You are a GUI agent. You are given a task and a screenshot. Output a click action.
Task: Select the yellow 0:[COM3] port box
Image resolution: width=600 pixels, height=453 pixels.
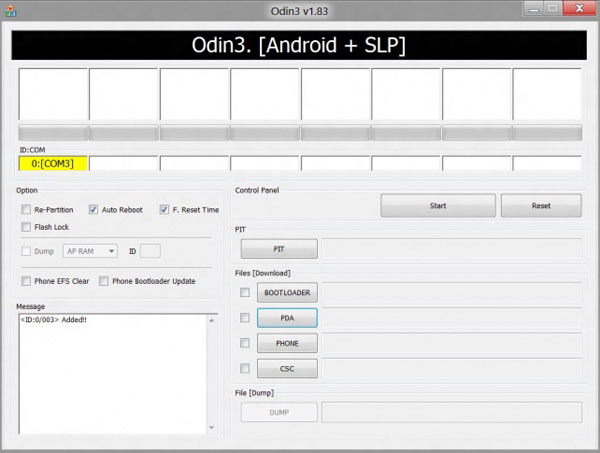pyautogui.click(x=53, y=163)
